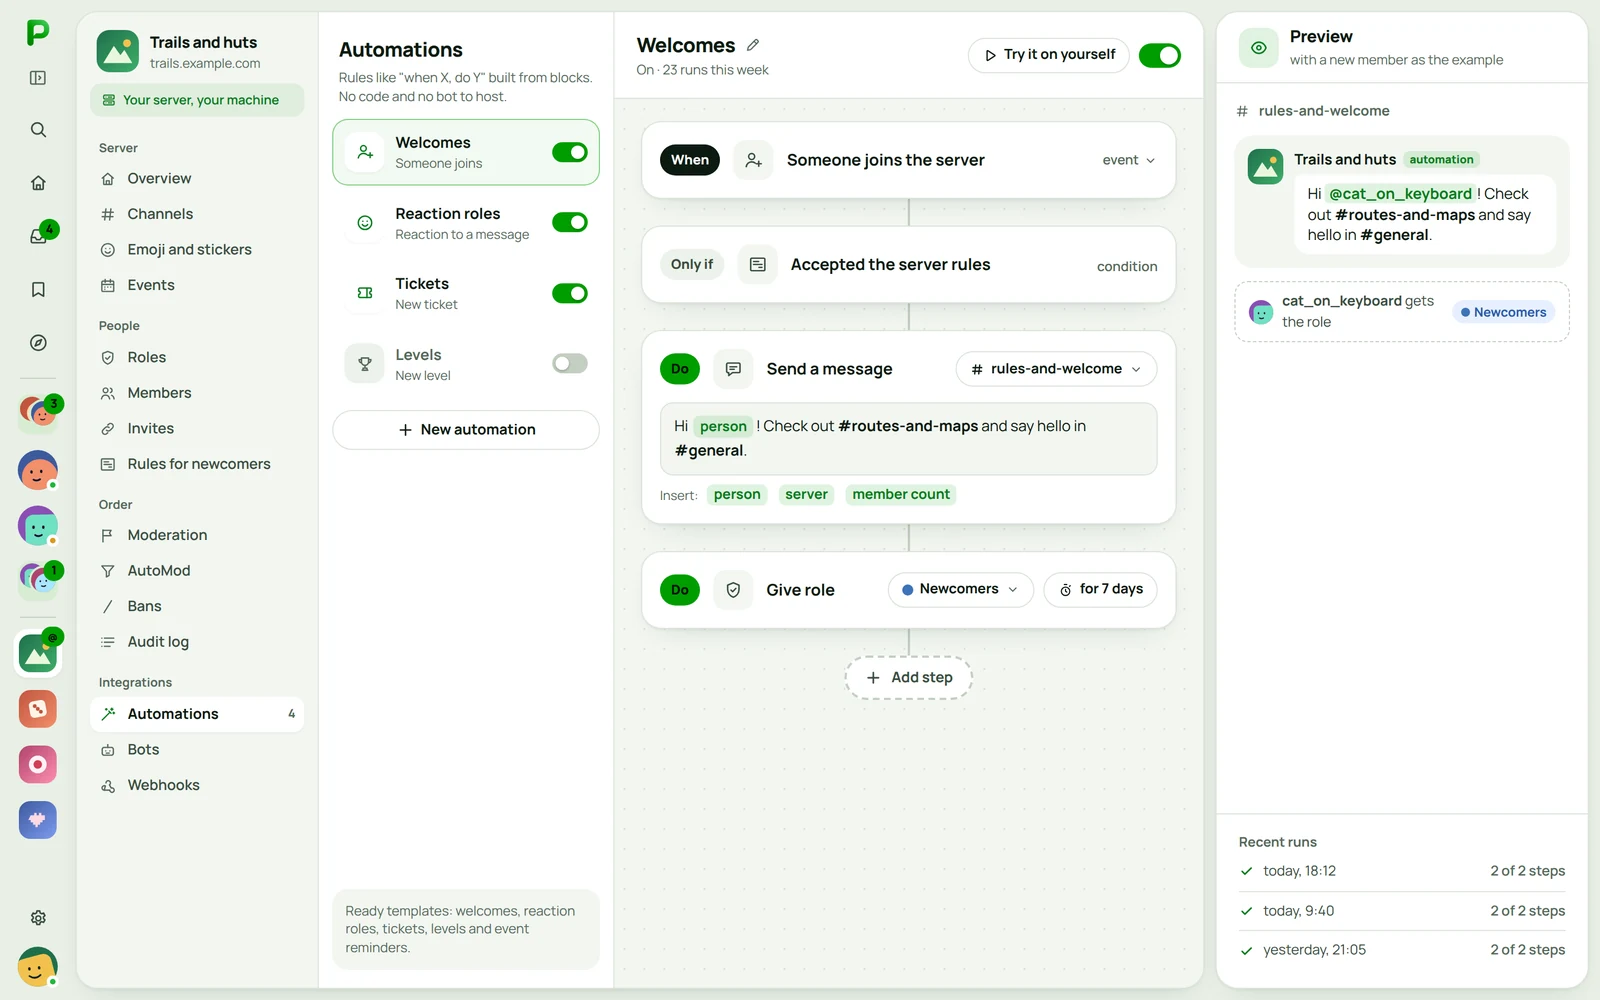Screen dimensions: 1600x1000
Task: Click the Try it on yourself button
Action: (x=1048, y=55)
